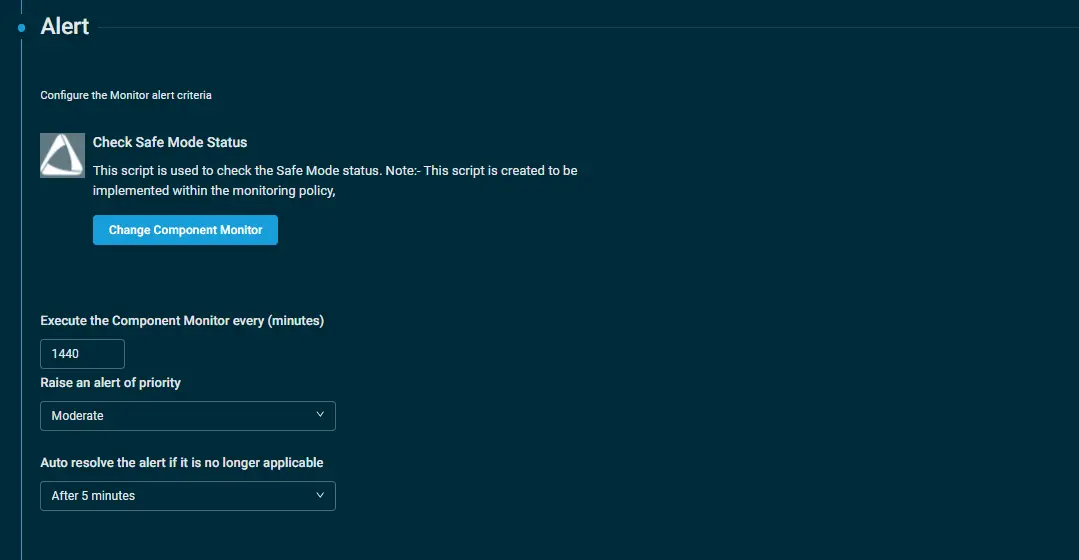Expand the Auto resolve alert dropdown

(187, 496)
